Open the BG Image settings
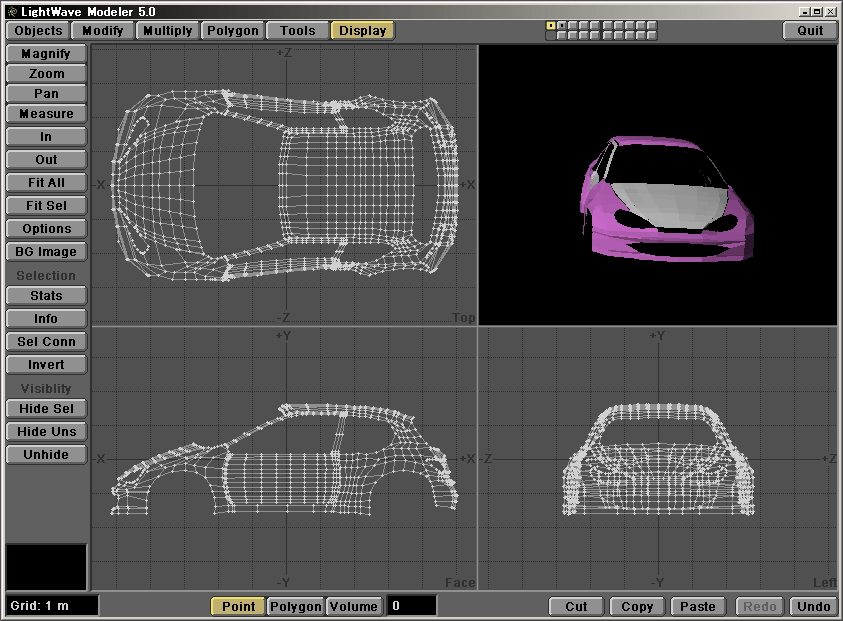 click(46, 252)
